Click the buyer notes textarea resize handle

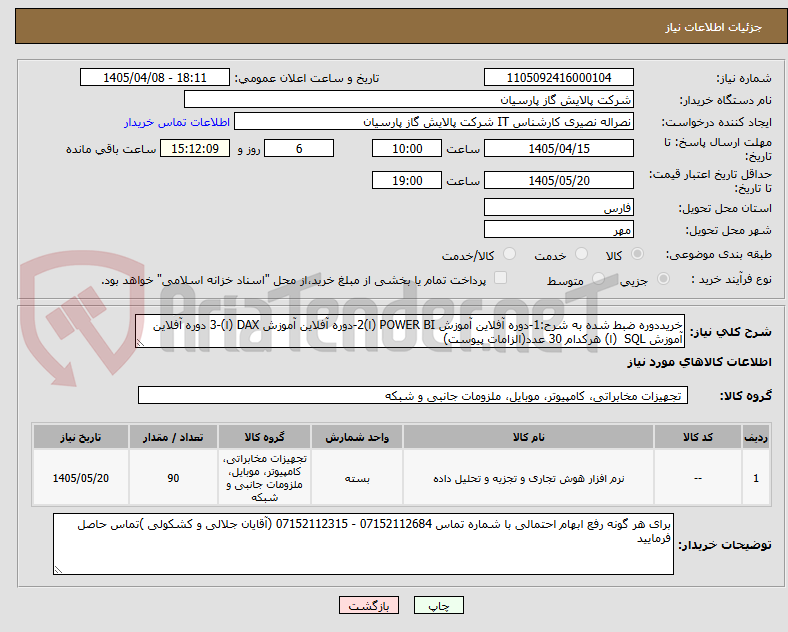pos(58,570)
